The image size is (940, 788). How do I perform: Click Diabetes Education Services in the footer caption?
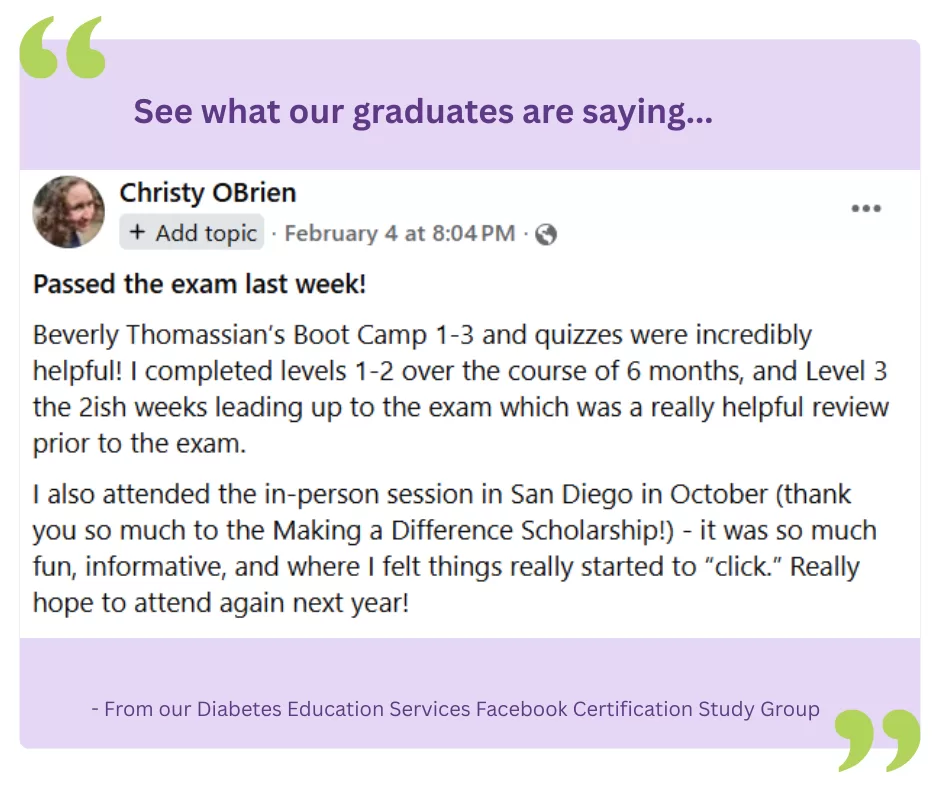(x=333, y=709)
